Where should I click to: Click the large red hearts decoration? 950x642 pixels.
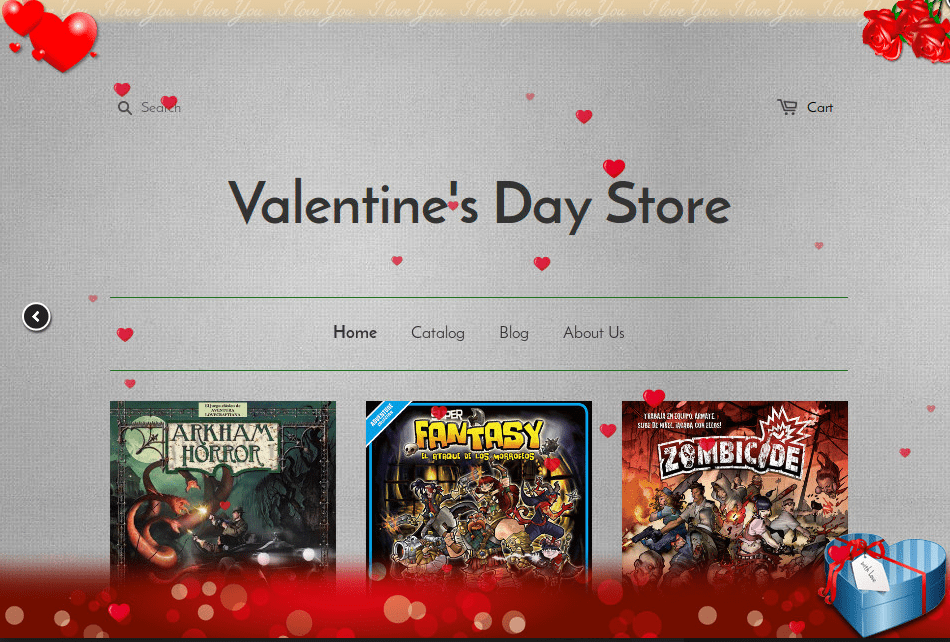(x=50, y=33)
